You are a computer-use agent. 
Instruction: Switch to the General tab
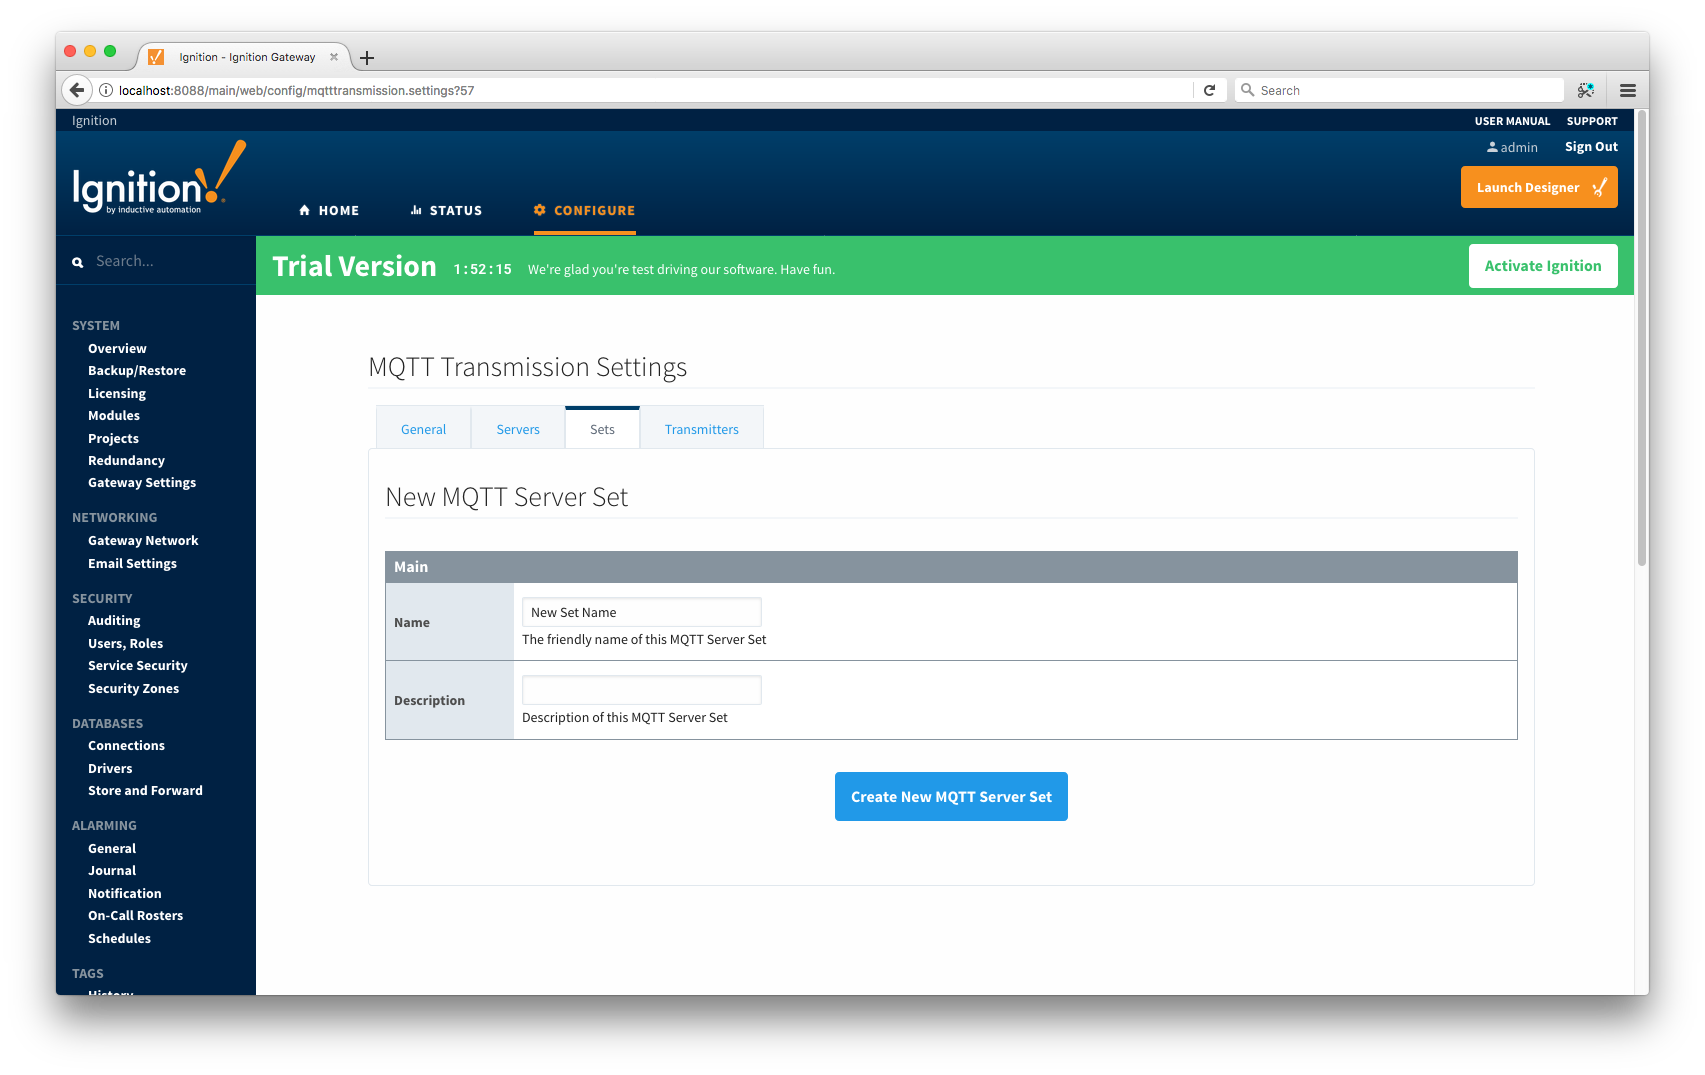click(423, 429)
